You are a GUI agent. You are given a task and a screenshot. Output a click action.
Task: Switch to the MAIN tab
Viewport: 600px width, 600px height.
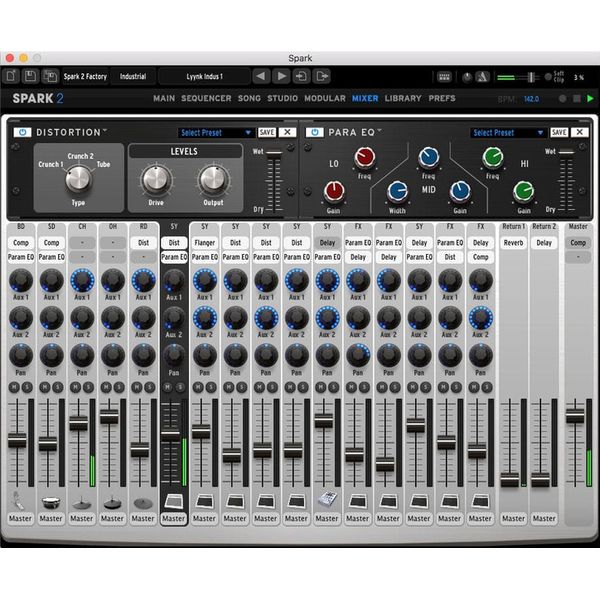click(164, 98)
